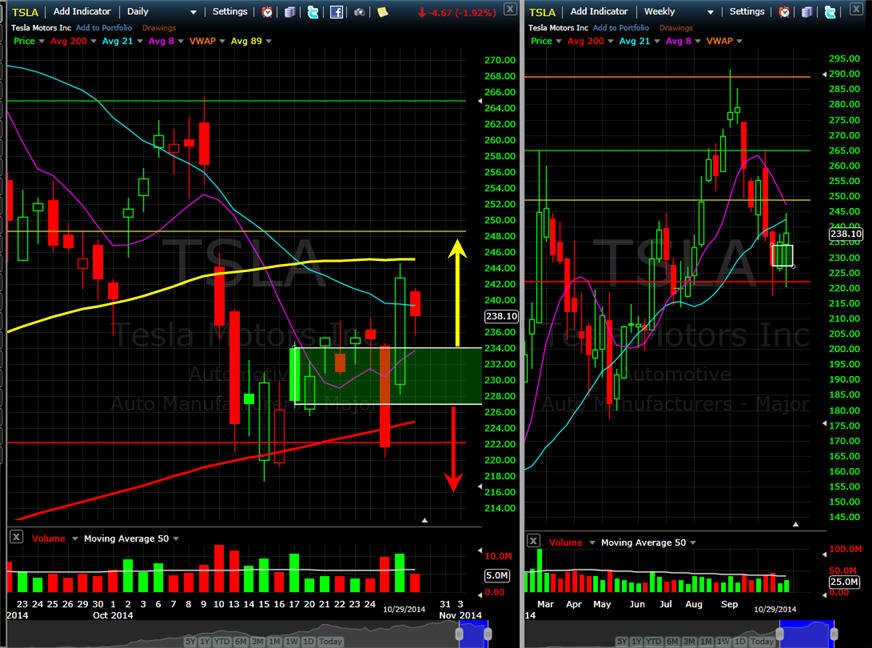Screen dimensions: 872x648
Task: Click the 5.0M volume label in Daily chart
Action: pyautogui.click(x=497, y=575)
